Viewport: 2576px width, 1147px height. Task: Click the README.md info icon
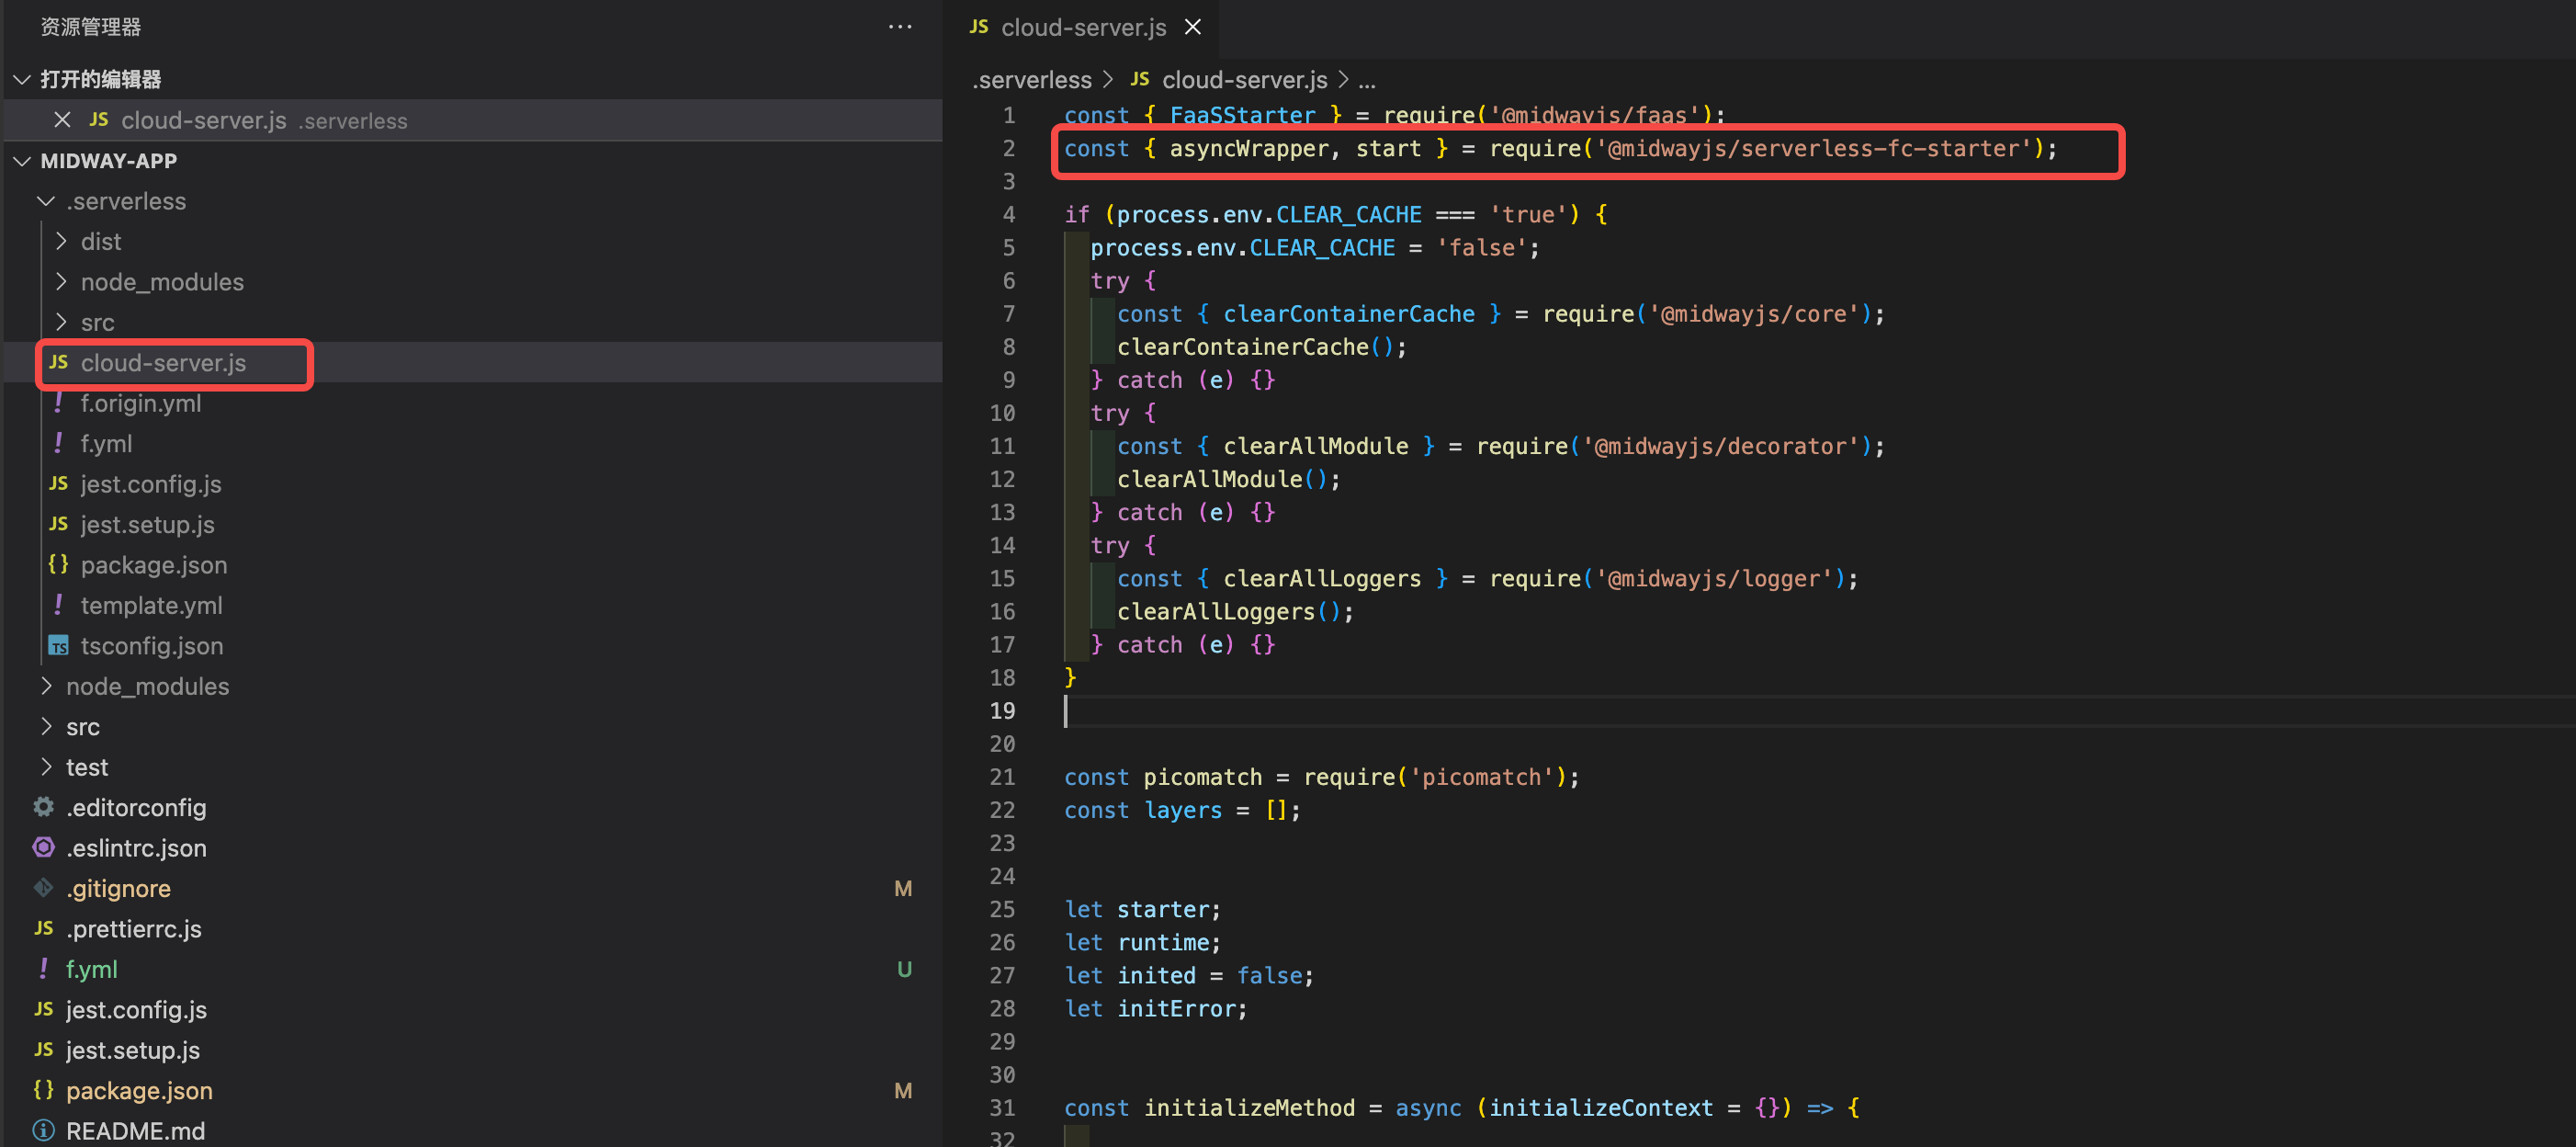[43, 1130]
